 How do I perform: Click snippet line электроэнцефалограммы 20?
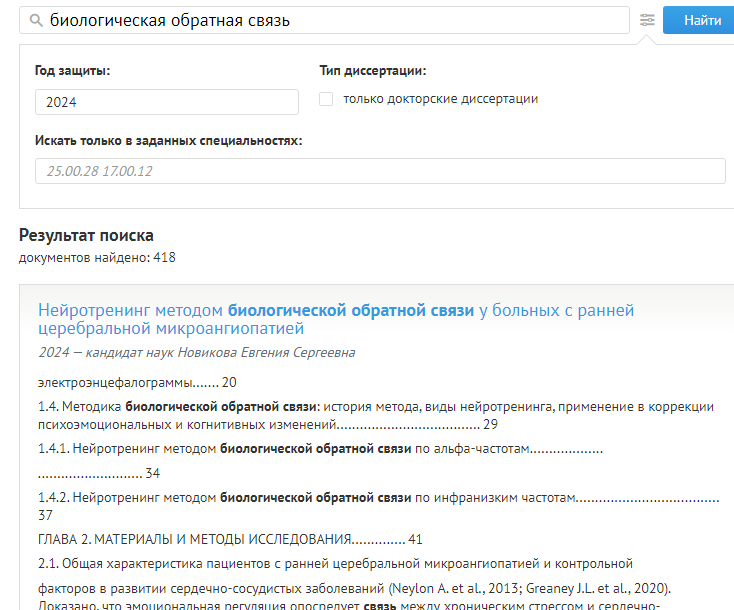(137, 382)
